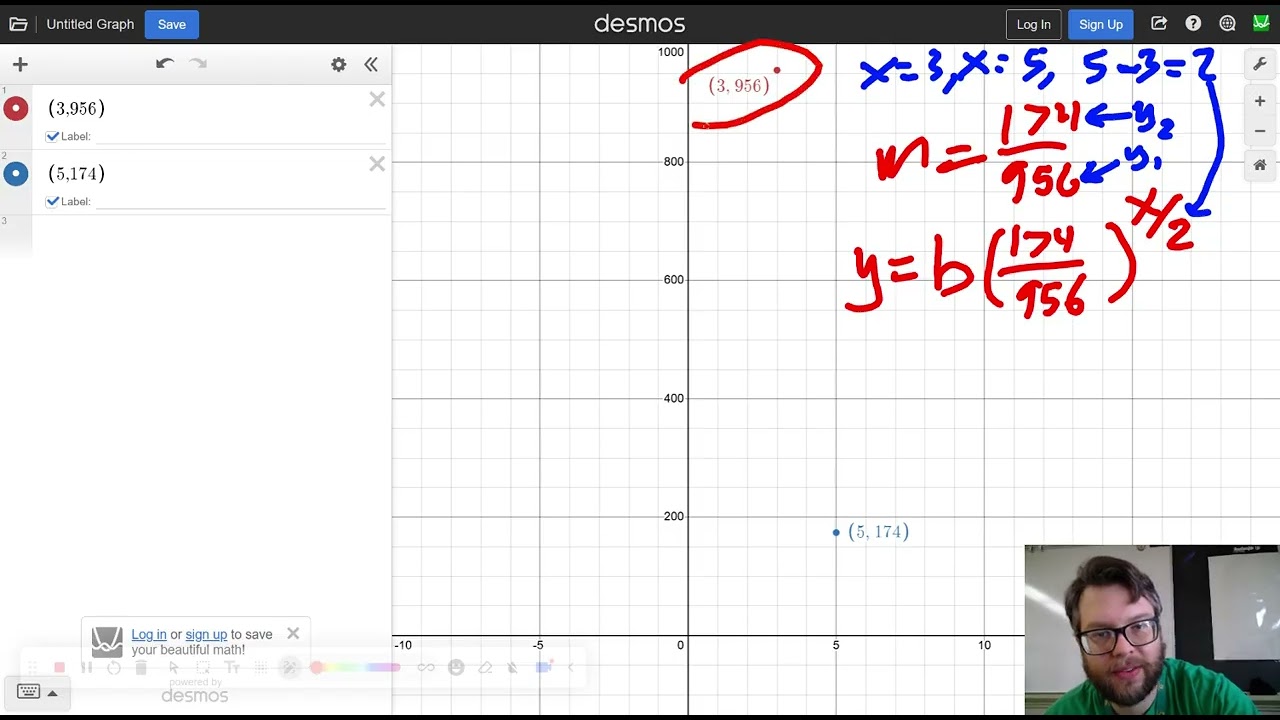Reset graph to default home viewport

[x=1260, y=165]
